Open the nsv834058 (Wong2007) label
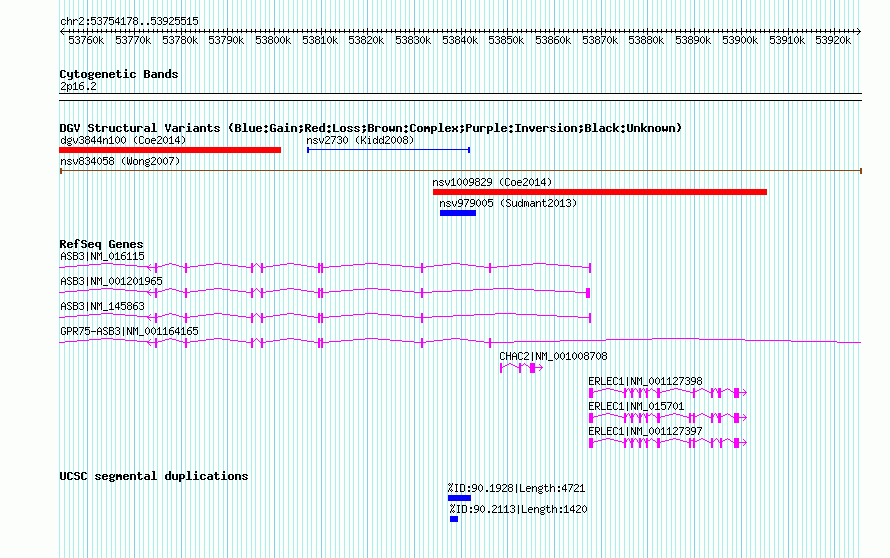890x558 pixels. tap(120, 161)
